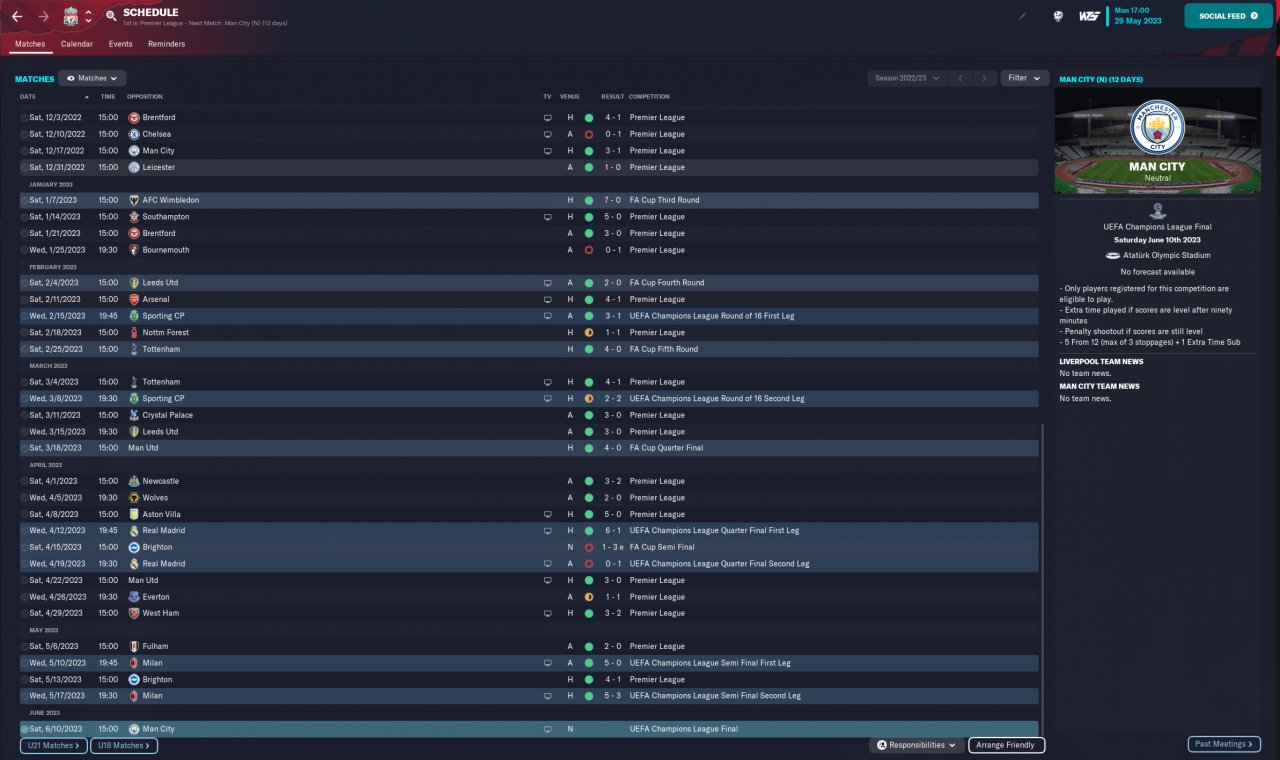The width and height of the screenshot is (1280, 760).
Task: Click the TV icon on the West Ham row
Action: click(x=547, y=613)
